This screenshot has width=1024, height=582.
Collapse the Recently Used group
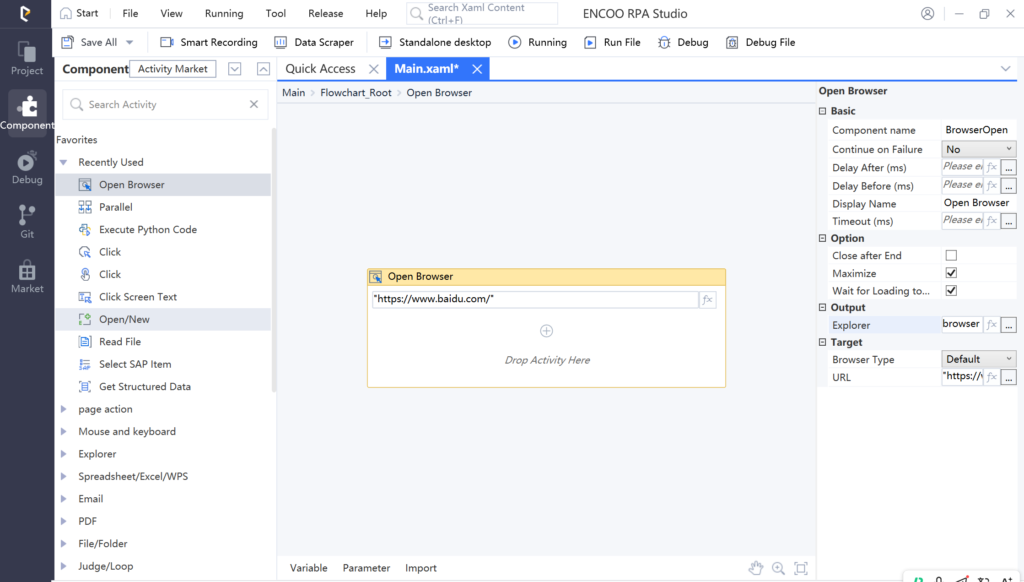[x=63, y=162]
